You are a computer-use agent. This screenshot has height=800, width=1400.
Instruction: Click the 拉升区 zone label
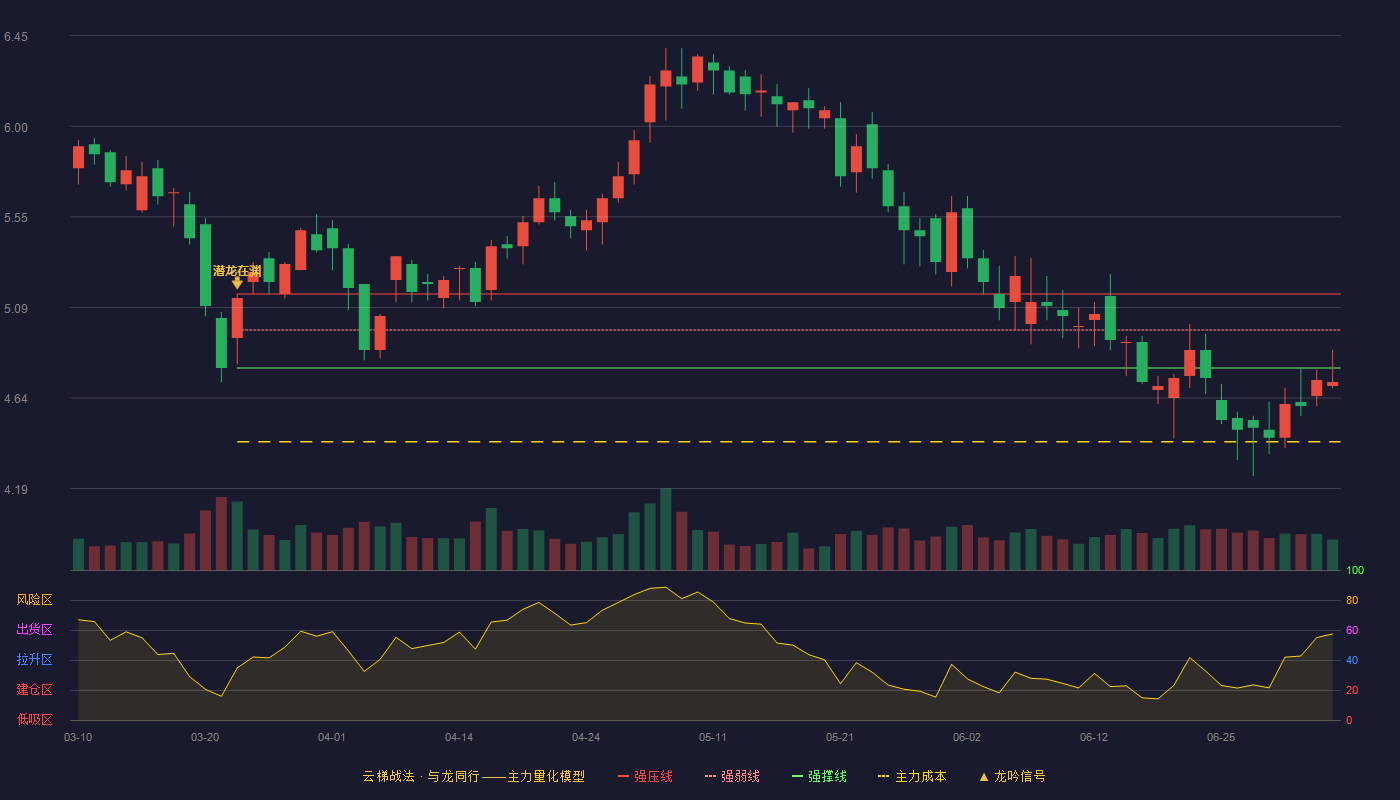pyautogui.click(x=35, y=660)
